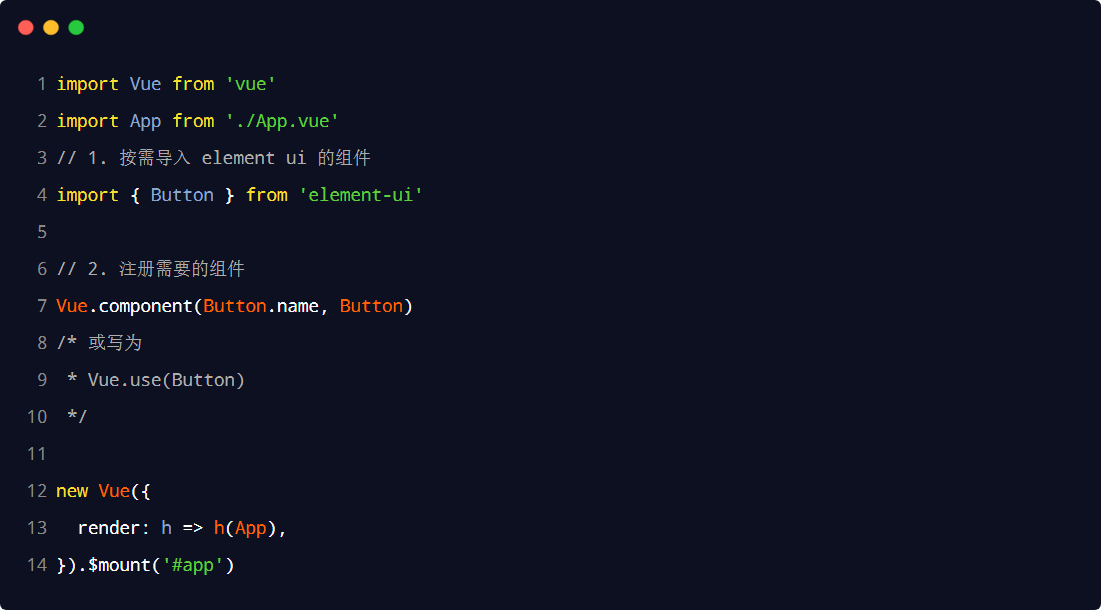Click Button.name argument on line 7
This screenshot has height=610, width=1101.
261,306
